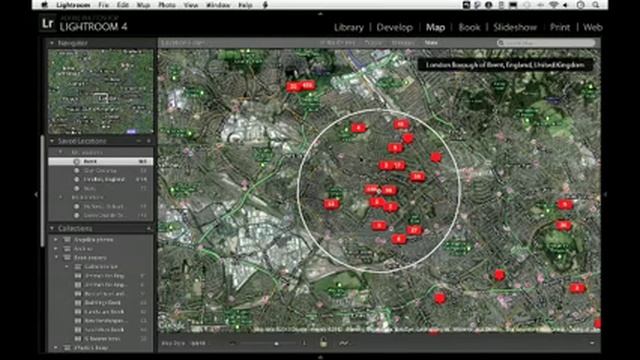Screen dimensions: 640x360
Task: Filter by Tagged photos
Action: point(373,42)
